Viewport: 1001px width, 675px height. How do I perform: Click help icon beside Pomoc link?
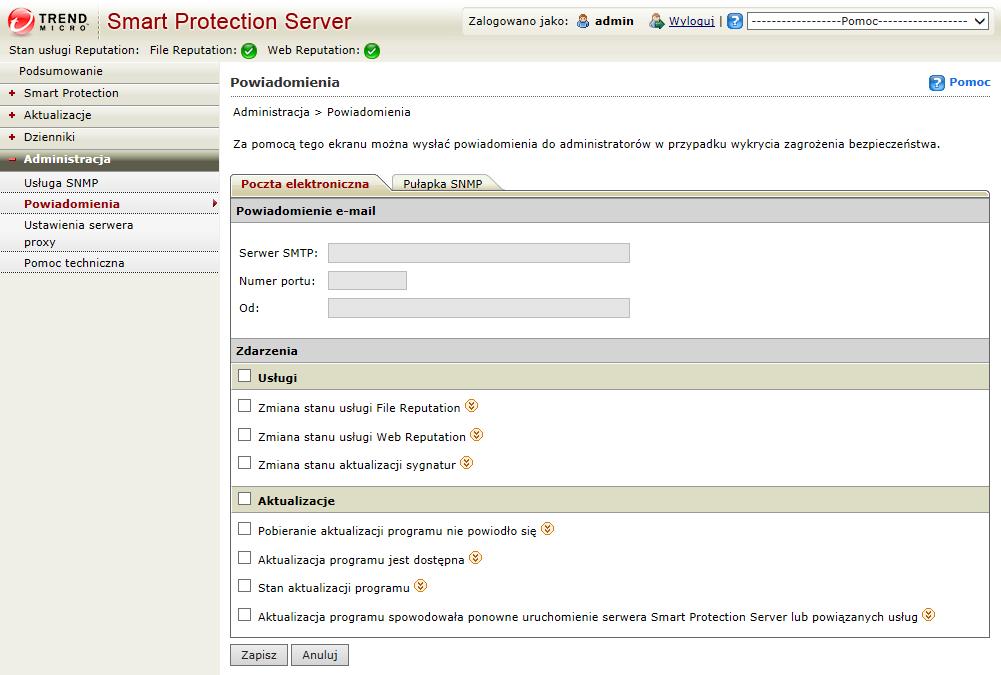click(937, 82)
